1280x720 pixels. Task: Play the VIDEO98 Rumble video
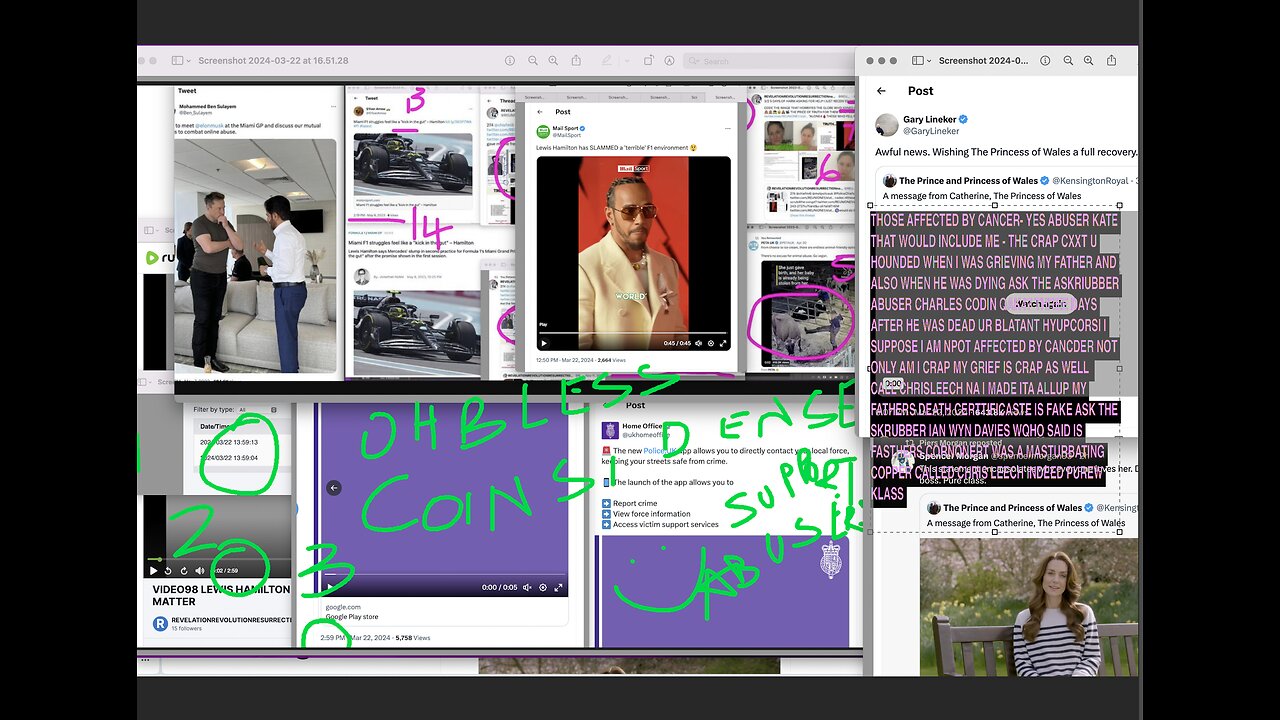[153, 570]
